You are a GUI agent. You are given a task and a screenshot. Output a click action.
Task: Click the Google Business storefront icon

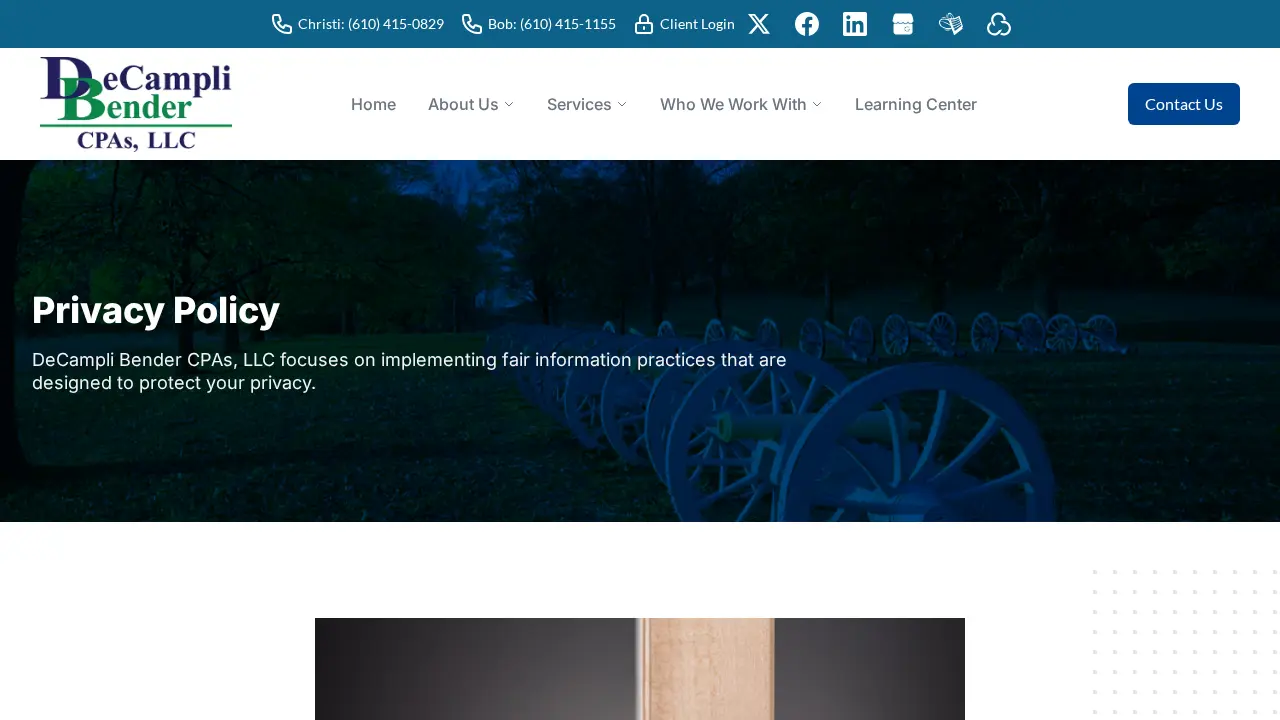pos(903,24)
